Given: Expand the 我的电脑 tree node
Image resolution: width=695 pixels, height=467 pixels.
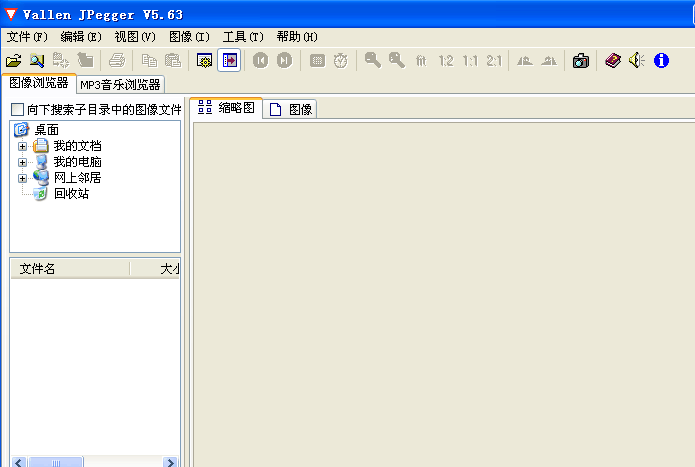Looking at the screenshot, I should 22,162.
